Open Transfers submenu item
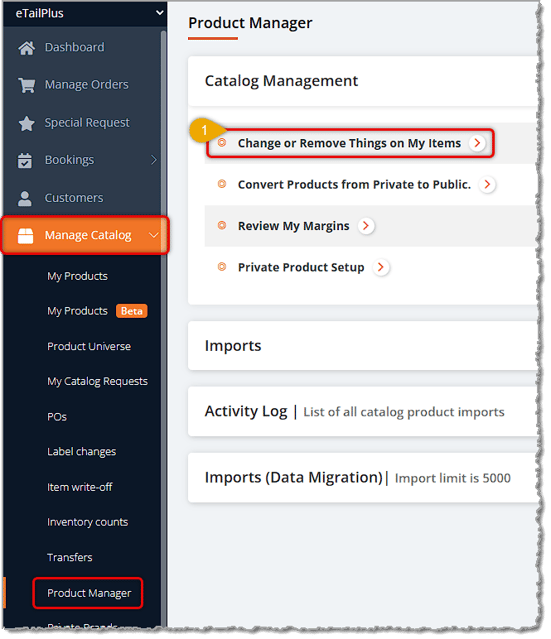551x639 pixels. pos(70,557)
